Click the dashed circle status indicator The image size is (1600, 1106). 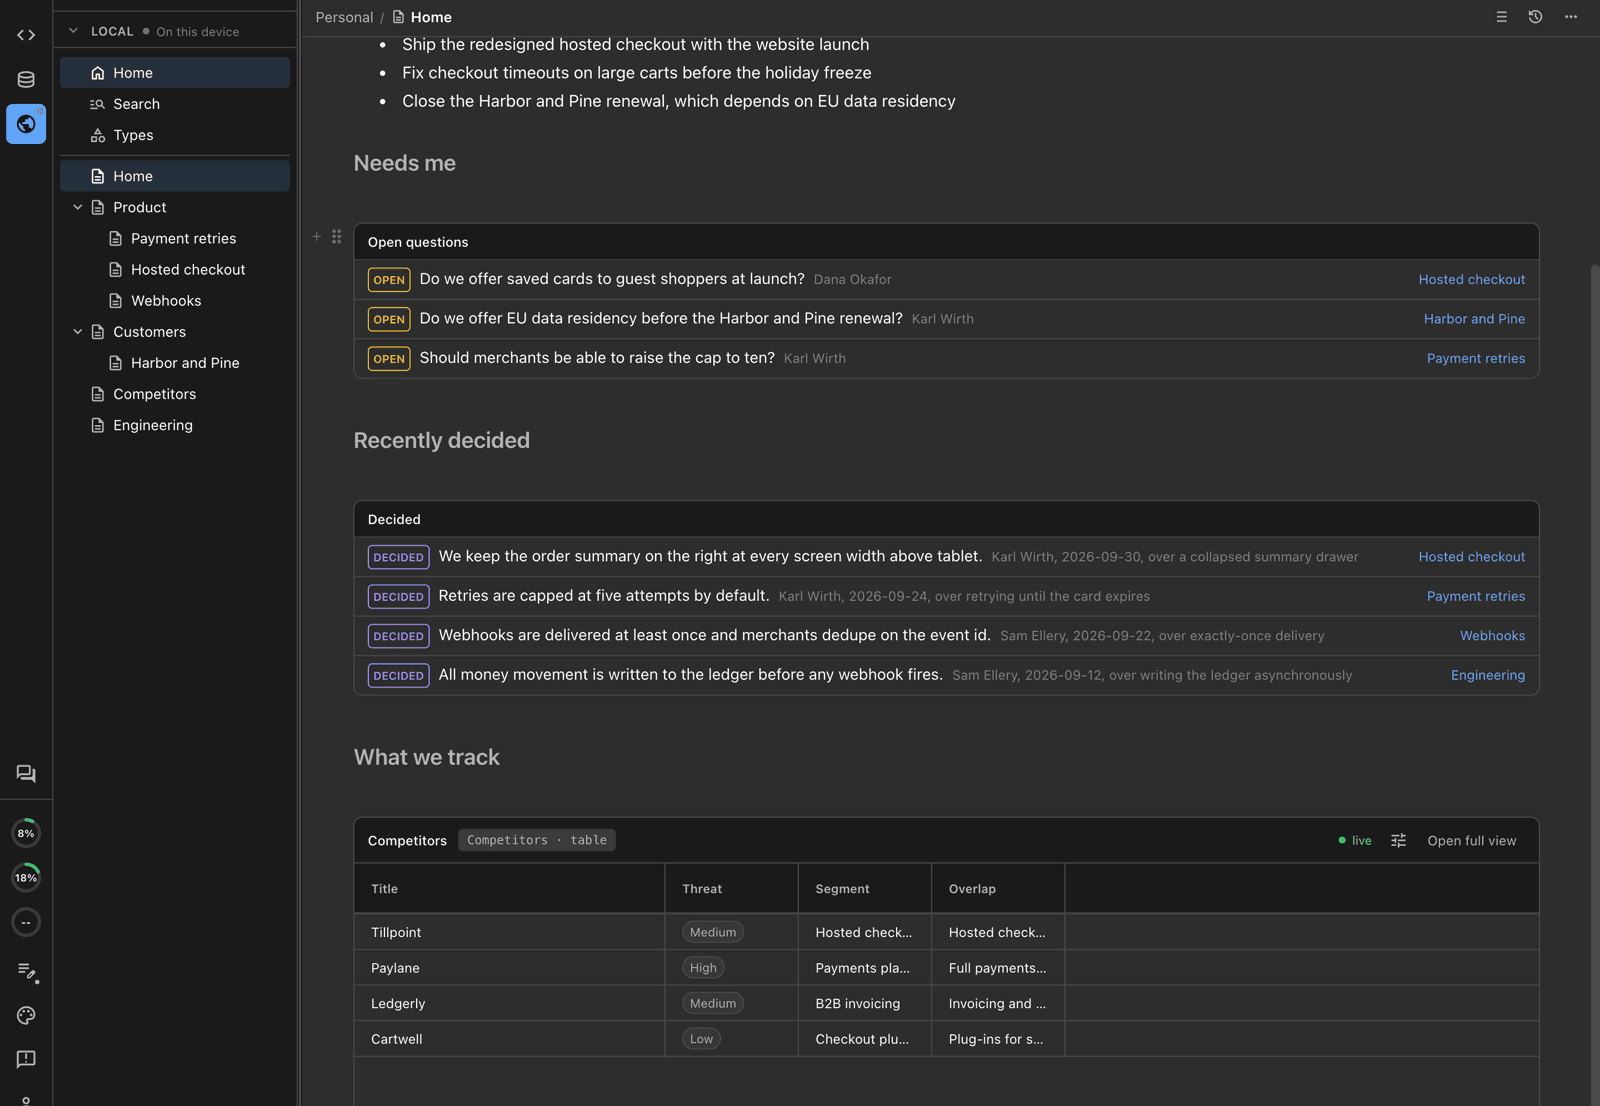pos(26,922)
